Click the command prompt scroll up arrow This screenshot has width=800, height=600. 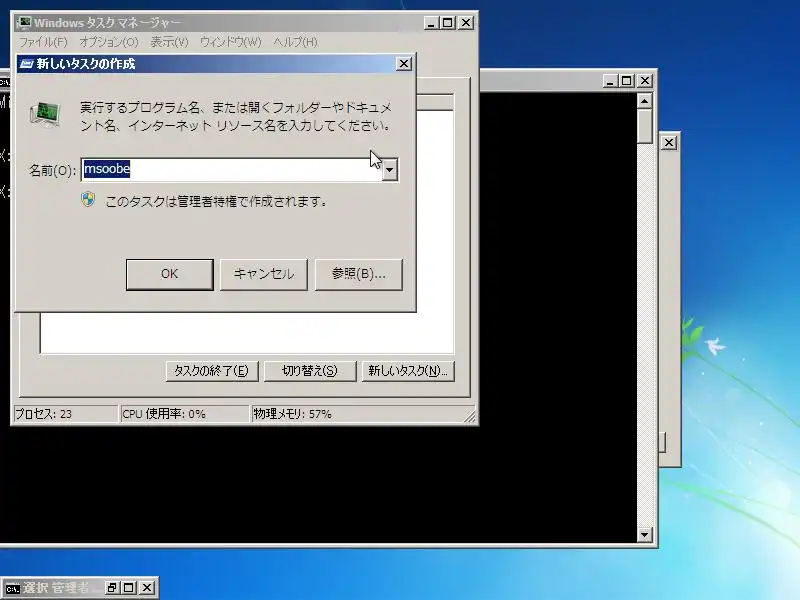(x=644, y=101)
